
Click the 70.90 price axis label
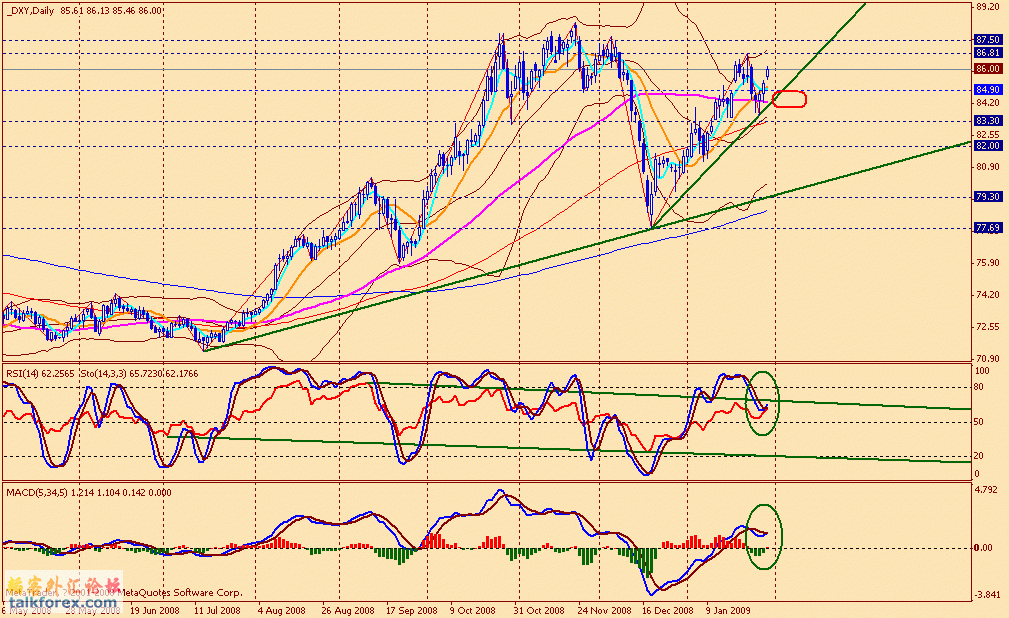tap(987, 359)
